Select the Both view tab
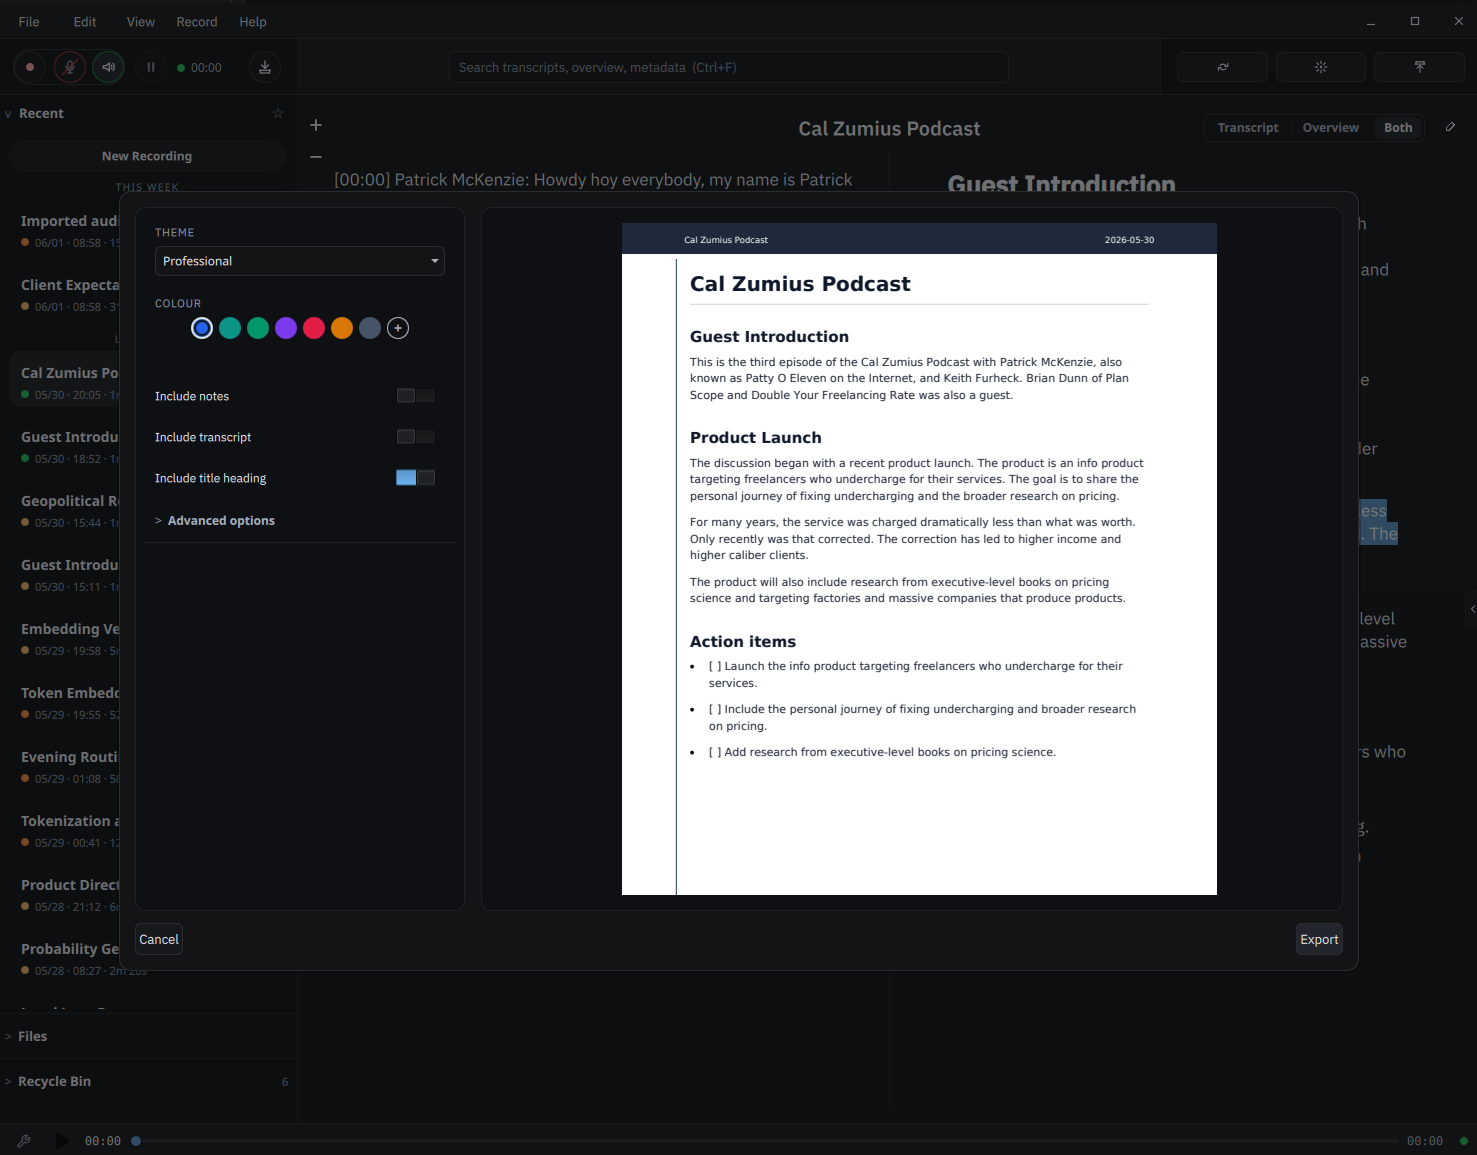The image size is (1477, 1155). pos(1398,128)
